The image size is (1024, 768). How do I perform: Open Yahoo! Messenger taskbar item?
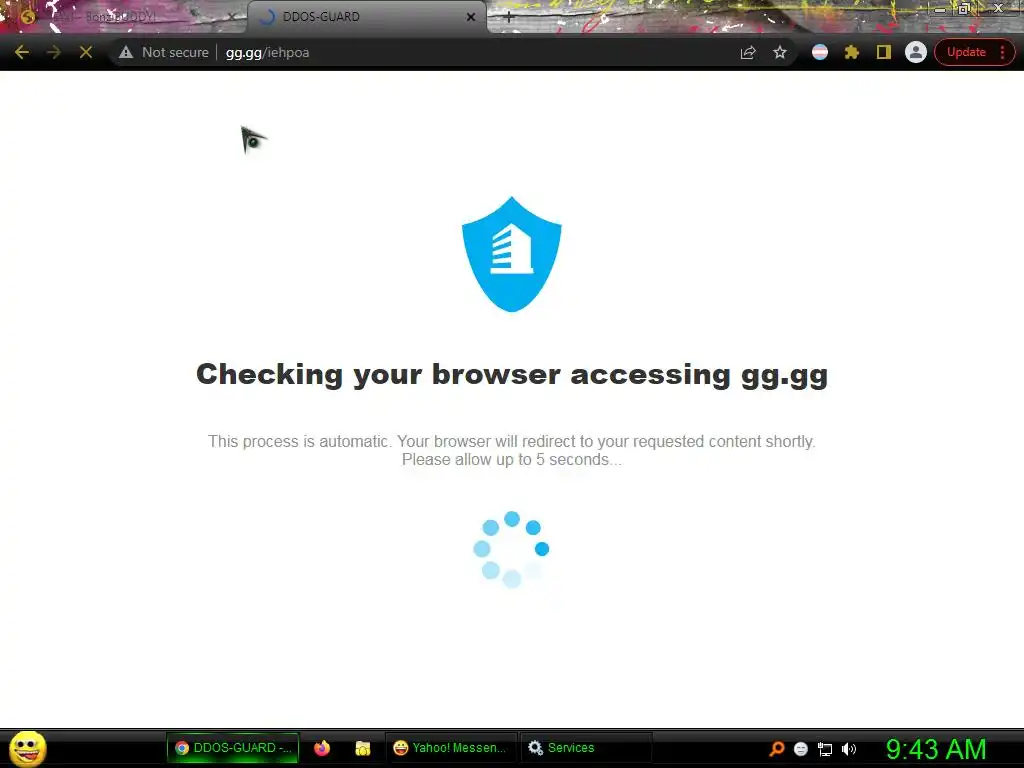[x=451, y=748]
